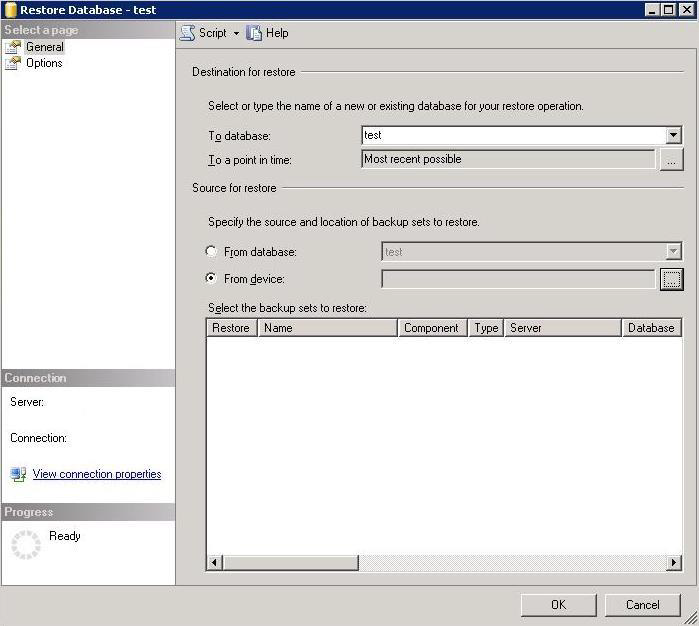Select the General page icon

point(13,47)
